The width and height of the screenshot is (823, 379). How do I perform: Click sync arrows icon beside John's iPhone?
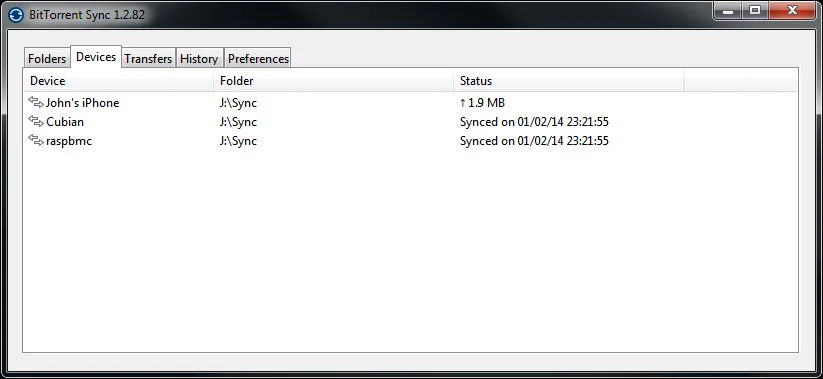36,102
